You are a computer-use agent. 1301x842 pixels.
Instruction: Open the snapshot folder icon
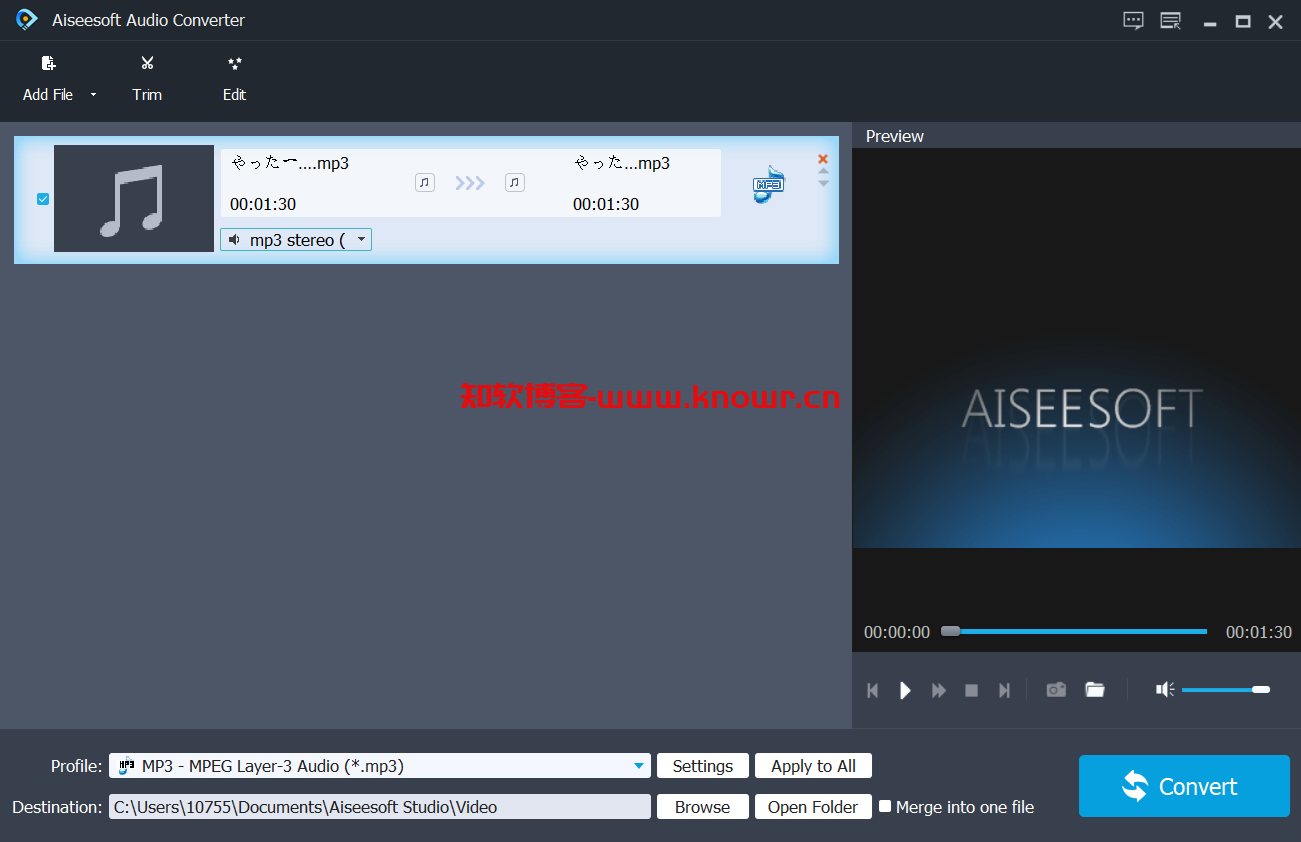[x=1095, y=690]
